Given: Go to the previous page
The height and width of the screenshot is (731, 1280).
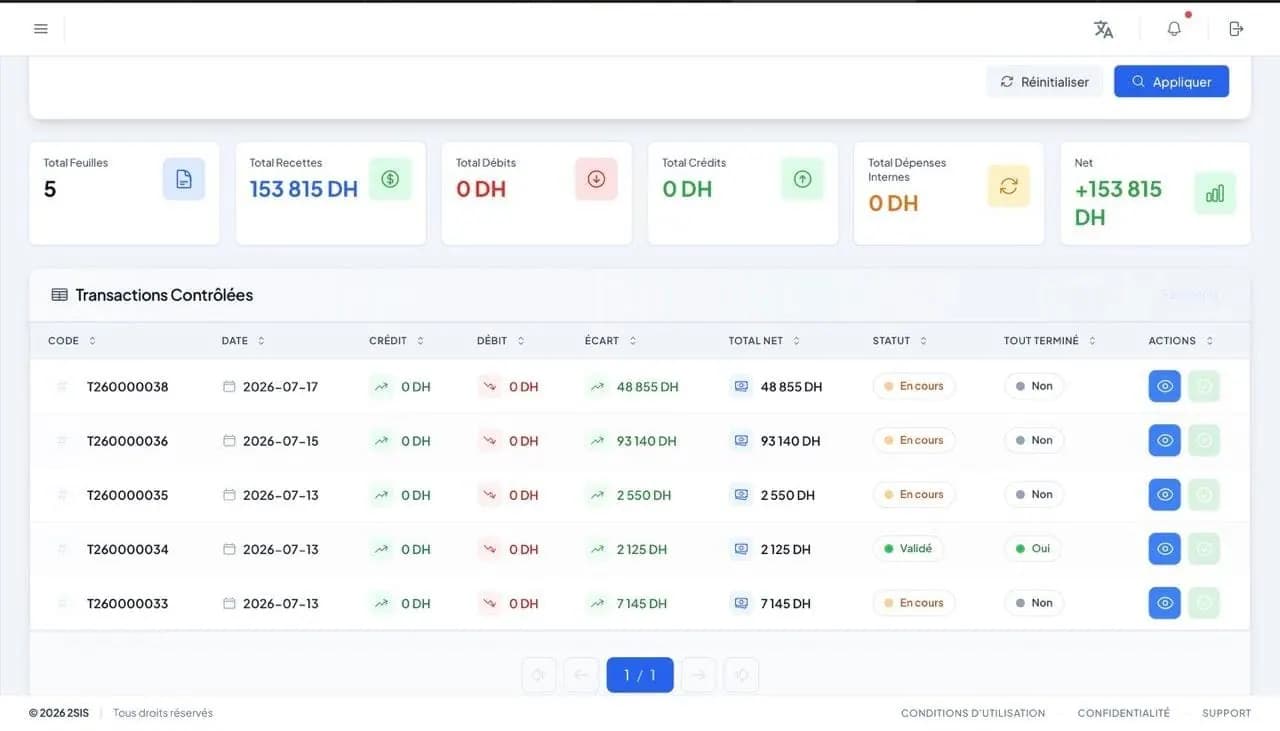Looking at the screenshot, I should point(581,675).
